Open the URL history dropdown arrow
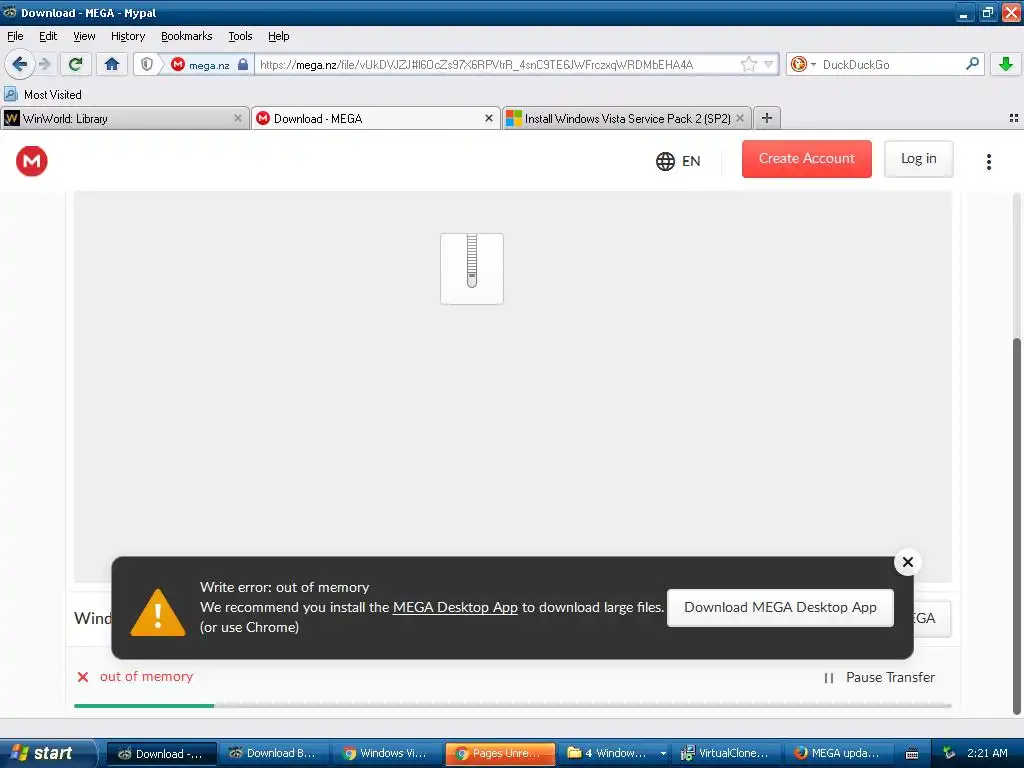 pyautogui.click(x=769, y=64)
